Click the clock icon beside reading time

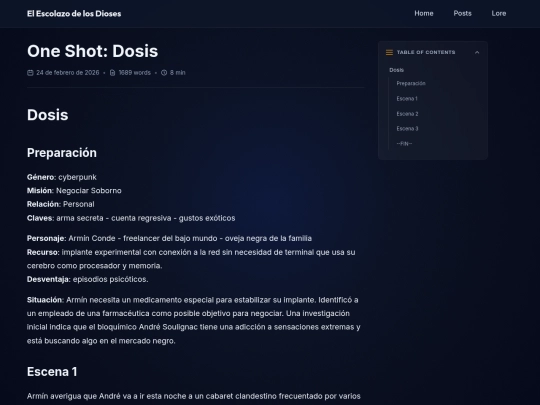coord(164,73)
